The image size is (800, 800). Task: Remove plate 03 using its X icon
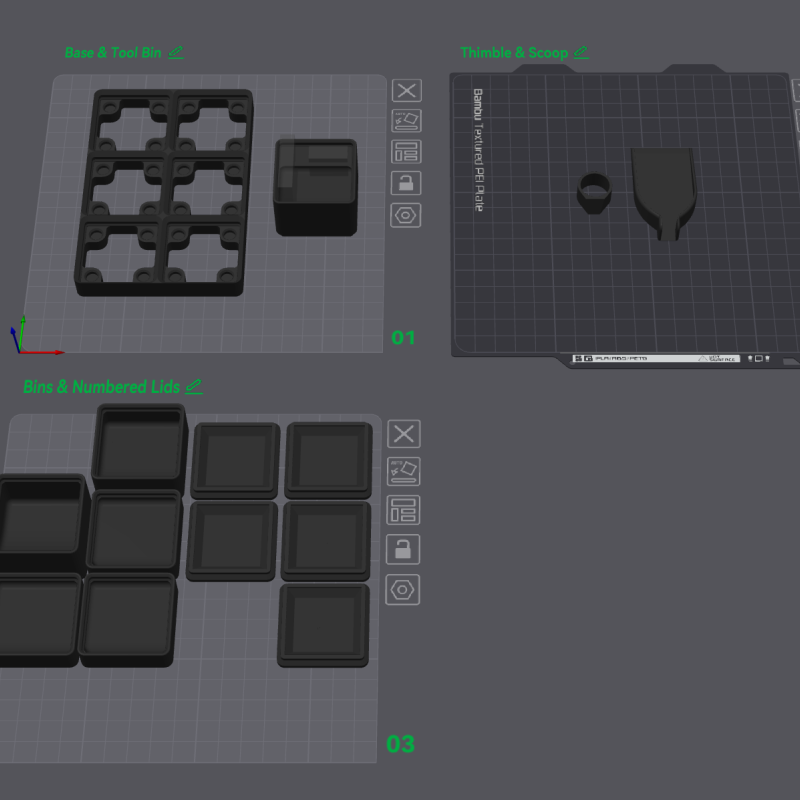coord(404,434)
